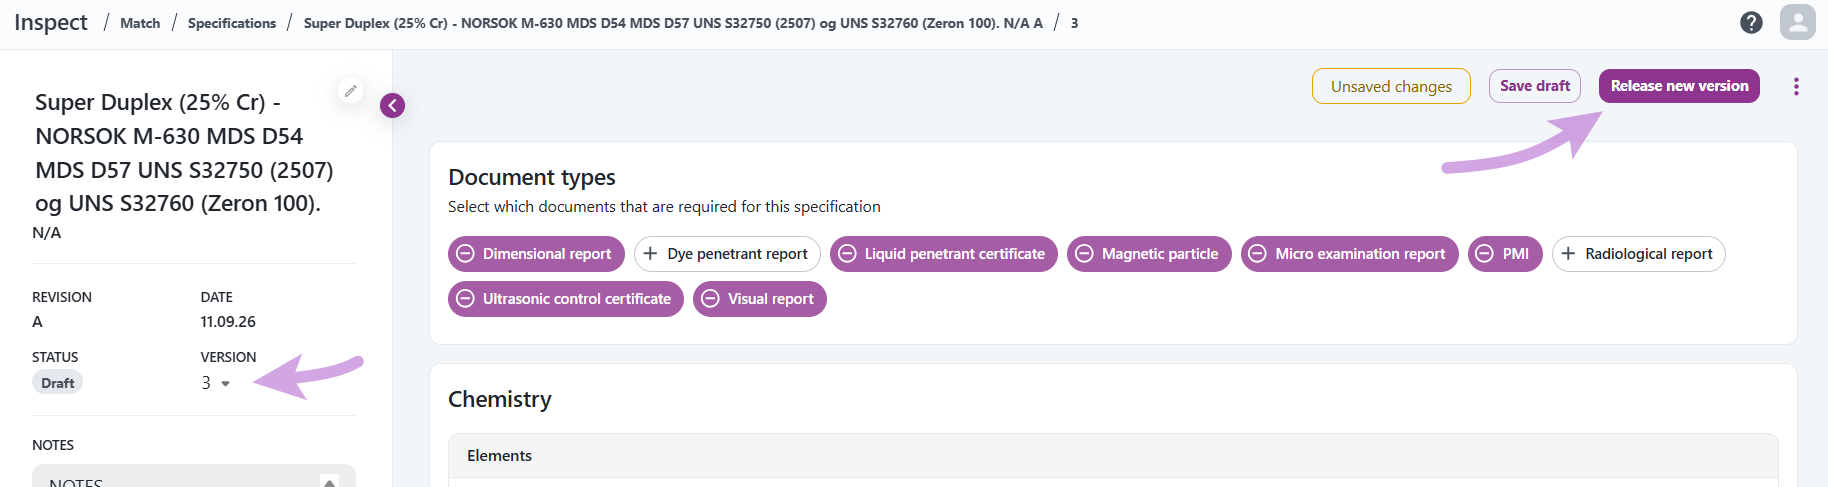The height and width of the screenshot is (487, 1828).
Task: Add the Dye penetrant report document type
Action: [x=727, y=254]
